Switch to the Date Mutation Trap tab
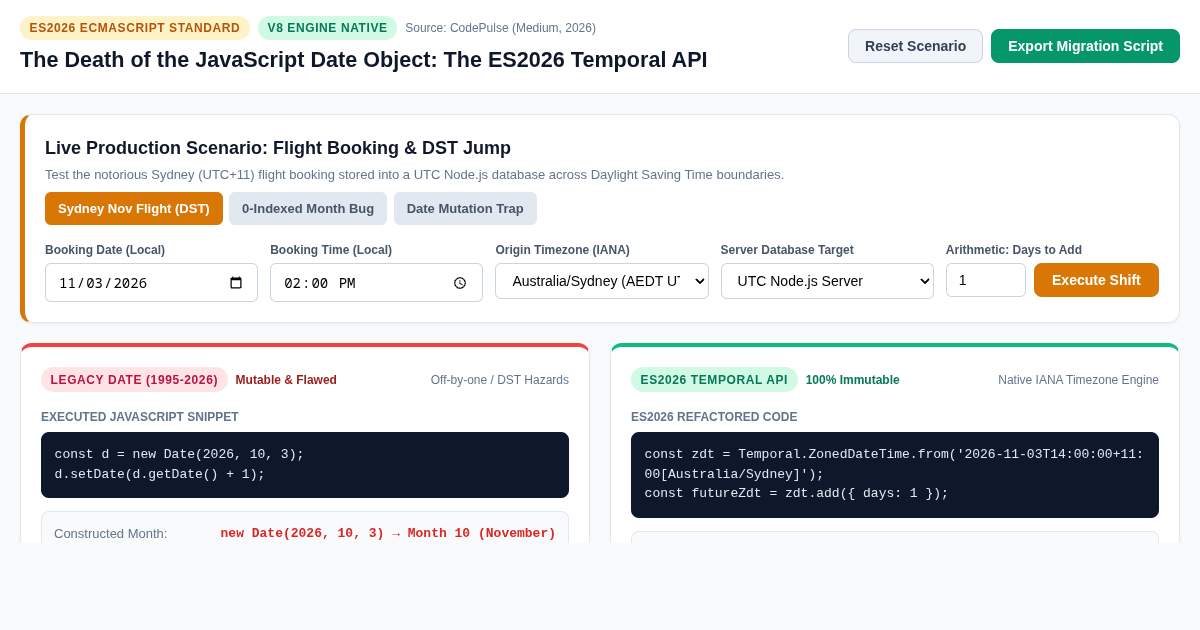Image resolution: width=1200 pixels, height=630 pixels. click(x=465, y=208)
